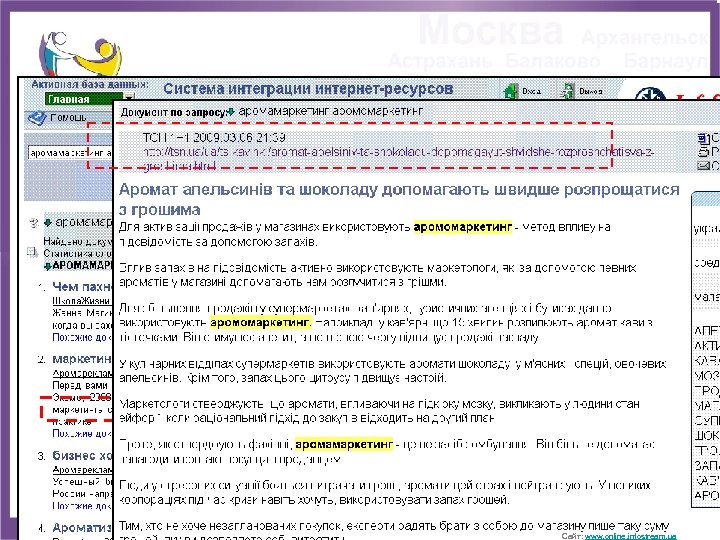Click Аромареклама source under result 2
This screenshot has width=720, height=540.
(82, 373)
